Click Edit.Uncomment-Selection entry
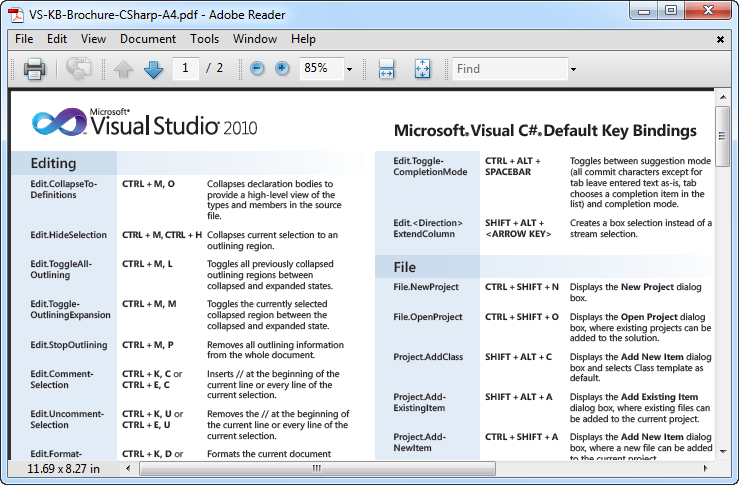This screenshot has width=739, height=485. 67,419
